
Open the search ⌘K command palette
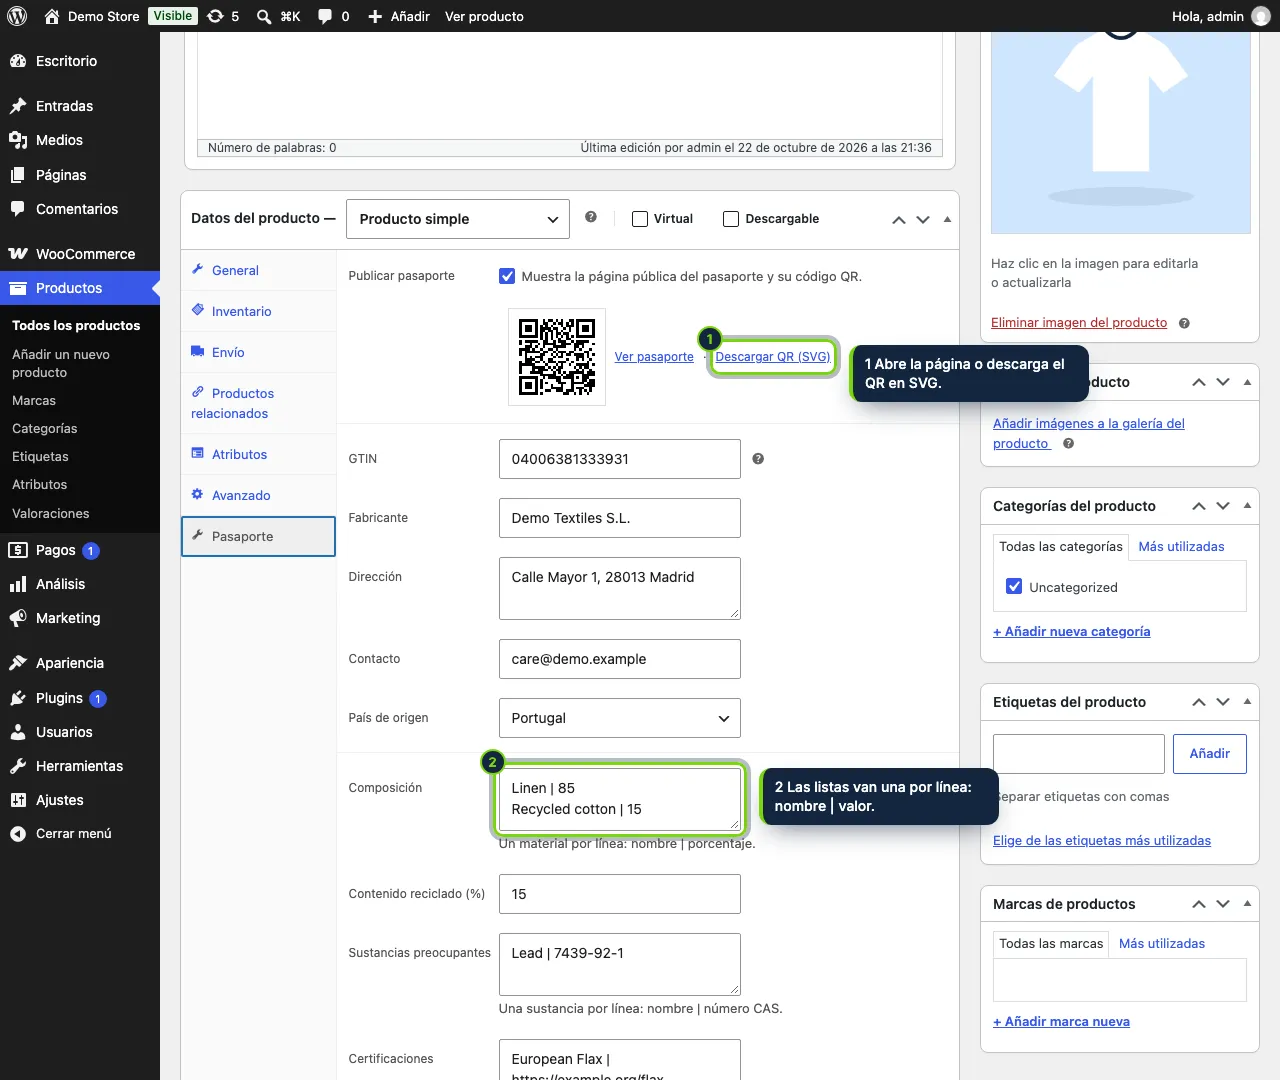[x=278, y=16]
